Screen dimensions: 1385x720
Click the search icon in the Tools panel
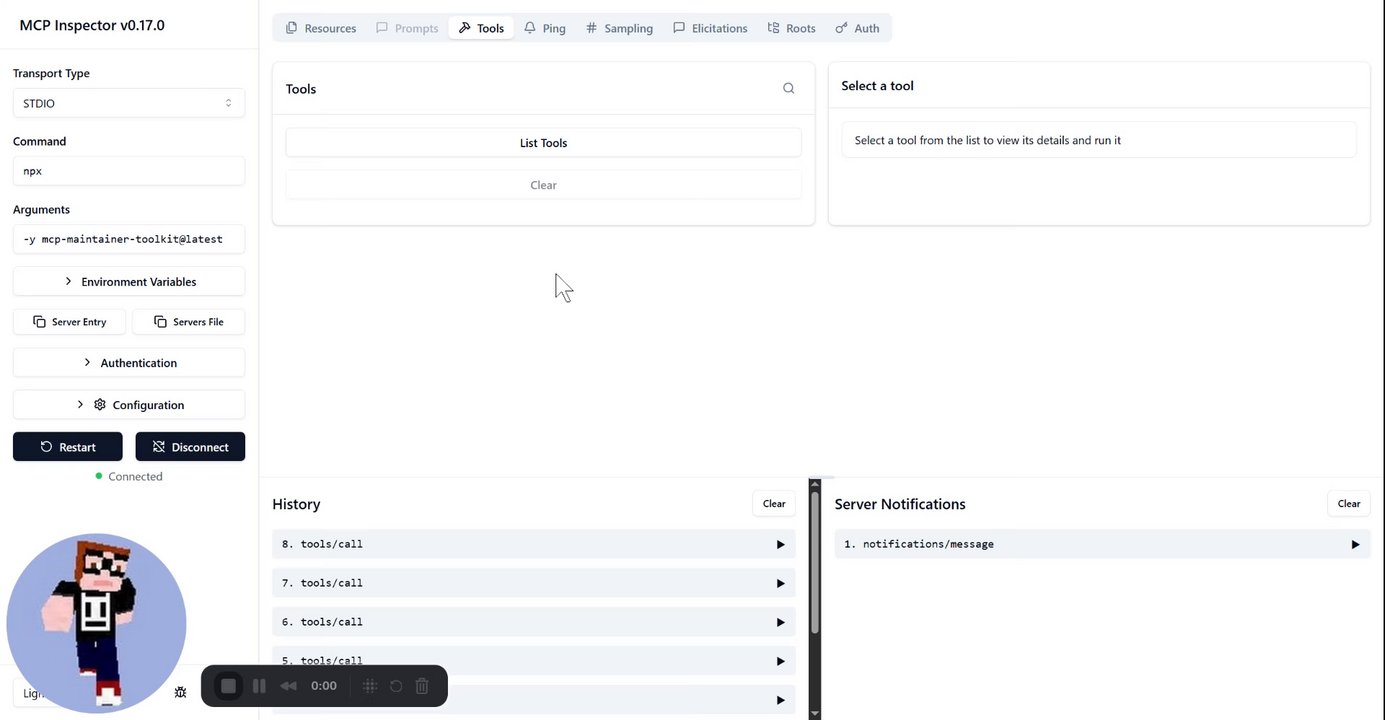789,89
